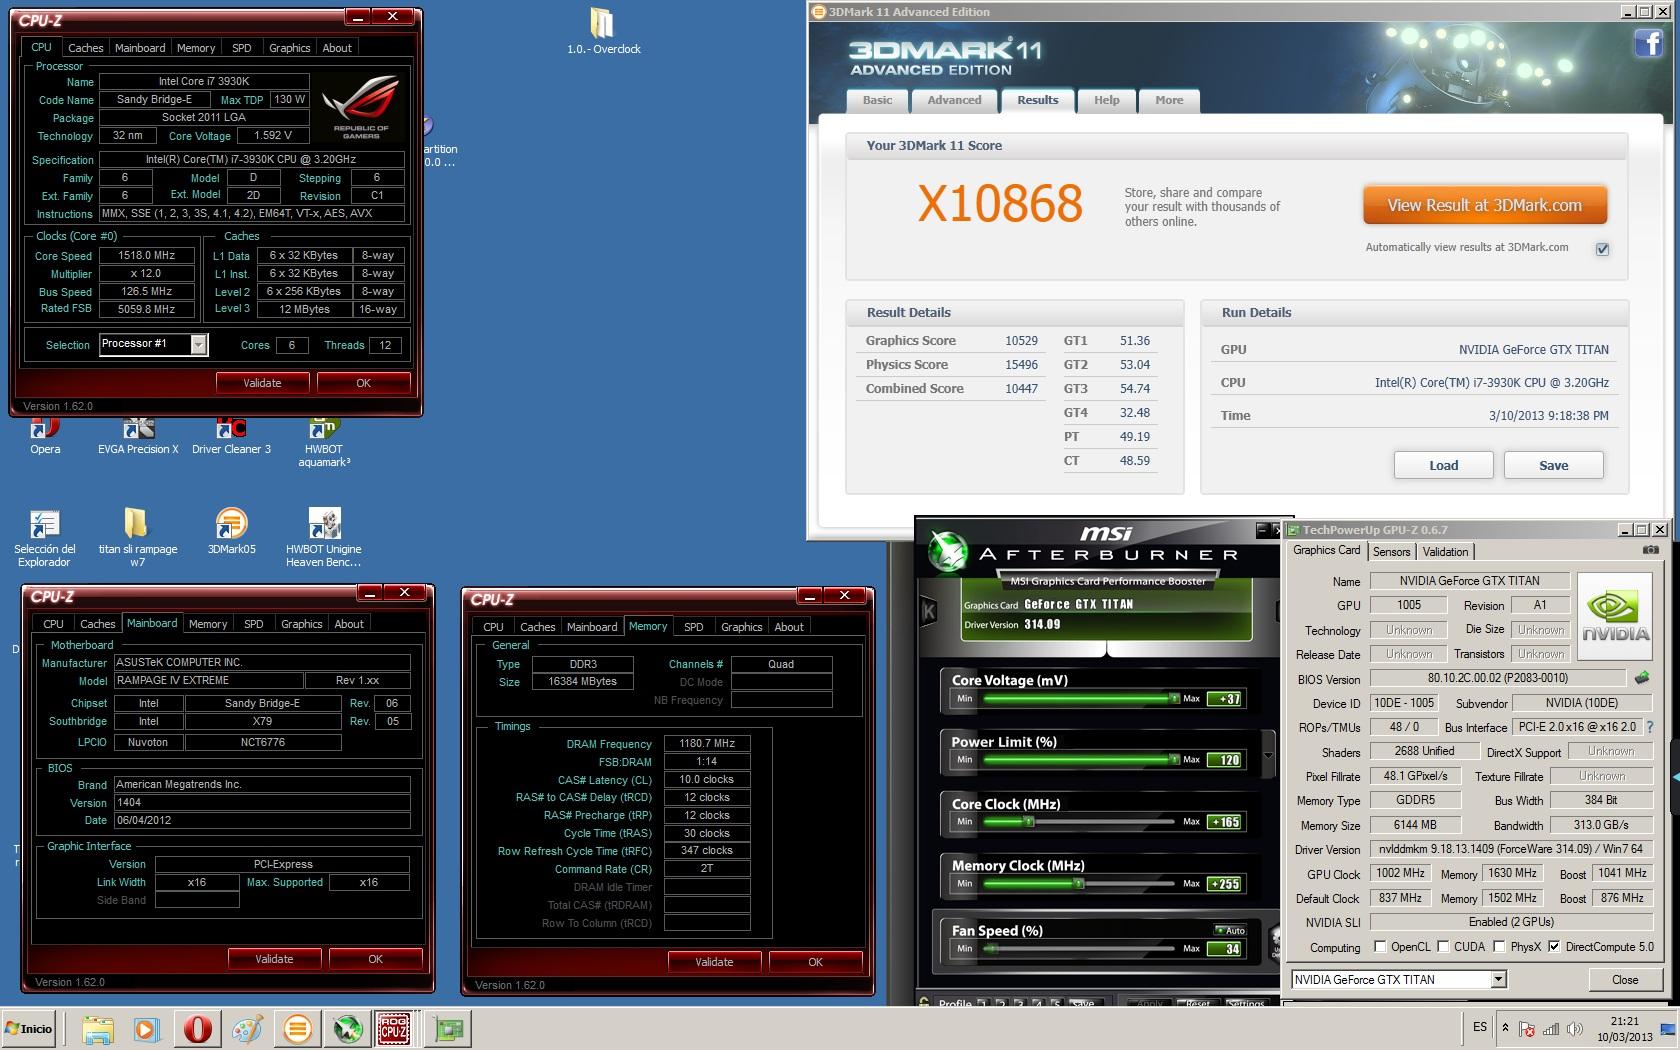Viewport: 1680px width, 1050px height.
Task: Click the ROG CPU-Z taskbar icon
Action: 394,1028
